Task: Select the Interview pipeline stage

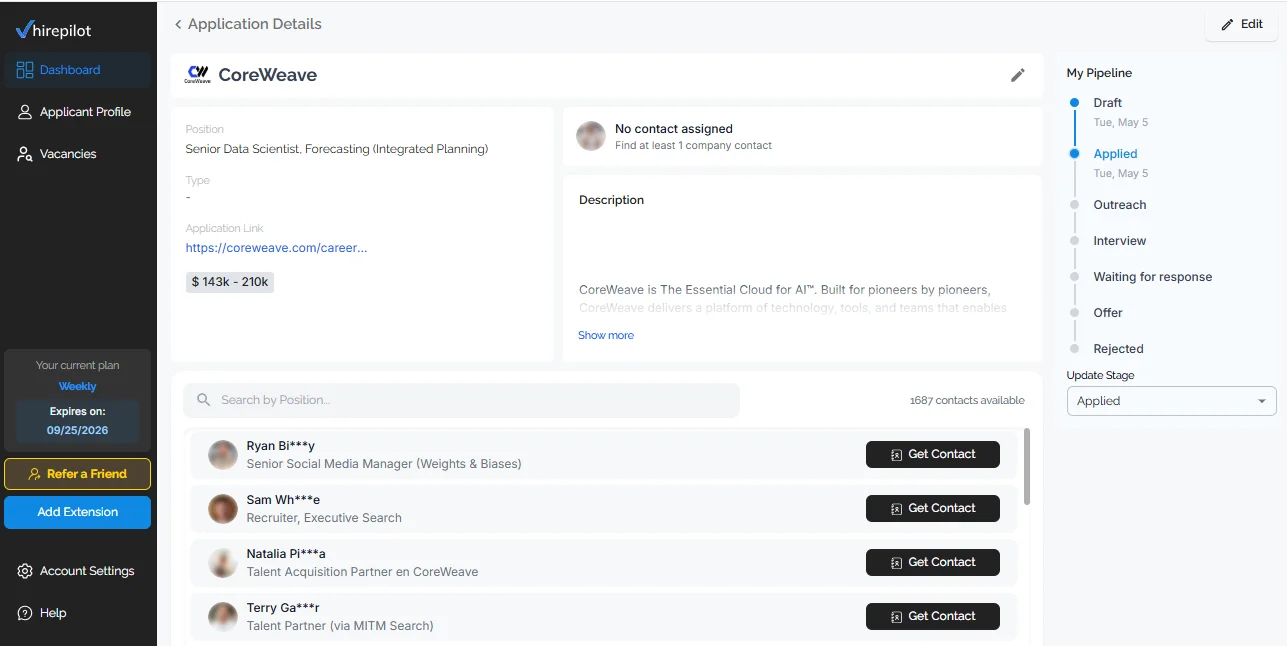Action: tap(1119, 241)
